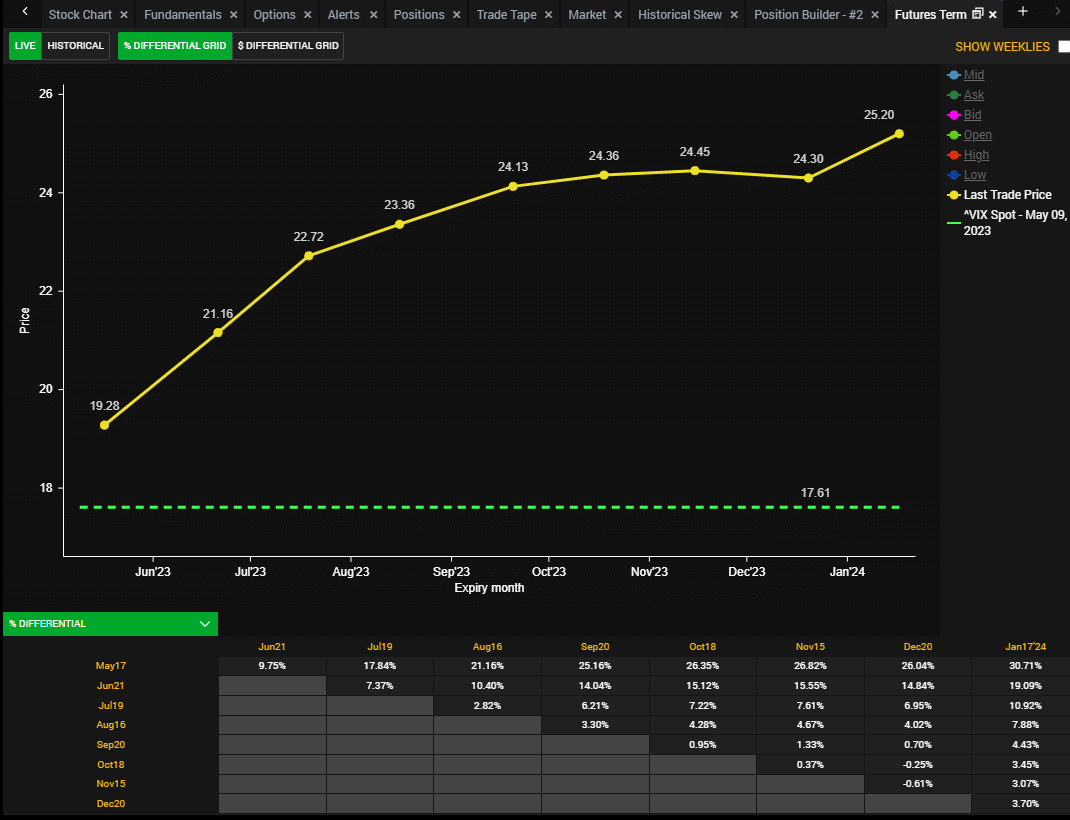
Task: Close the Positions tab
Action: (x=457, y=14)
